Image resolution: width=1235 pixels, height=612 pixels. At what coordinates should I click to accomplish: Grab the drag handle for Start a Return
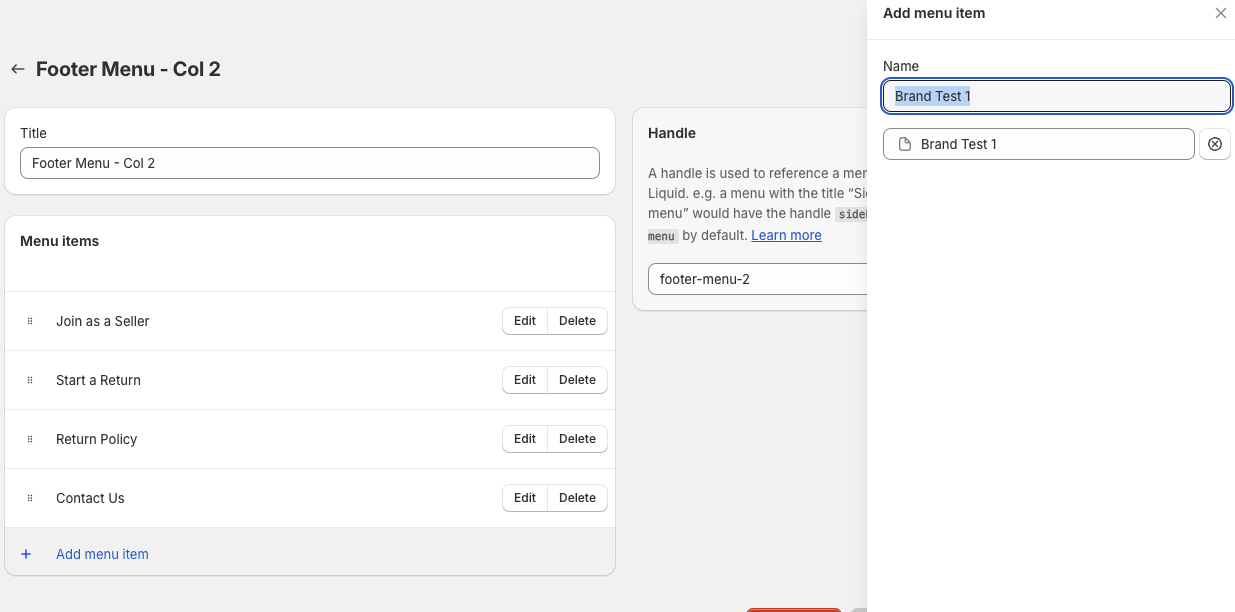(30, 380)
